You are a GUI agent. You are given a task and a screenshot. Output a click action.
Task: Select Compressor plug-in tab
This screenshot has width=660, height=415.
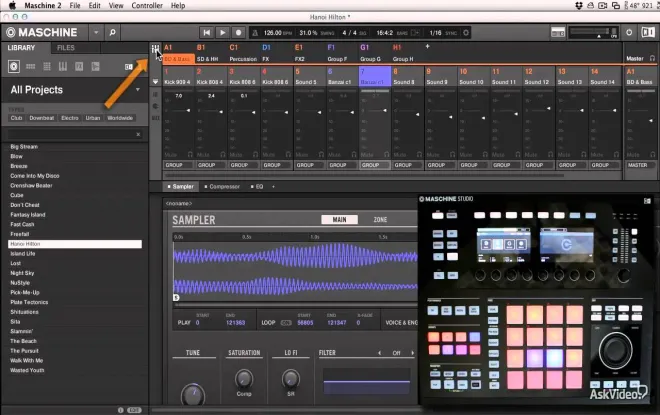[x=222, y=186]
